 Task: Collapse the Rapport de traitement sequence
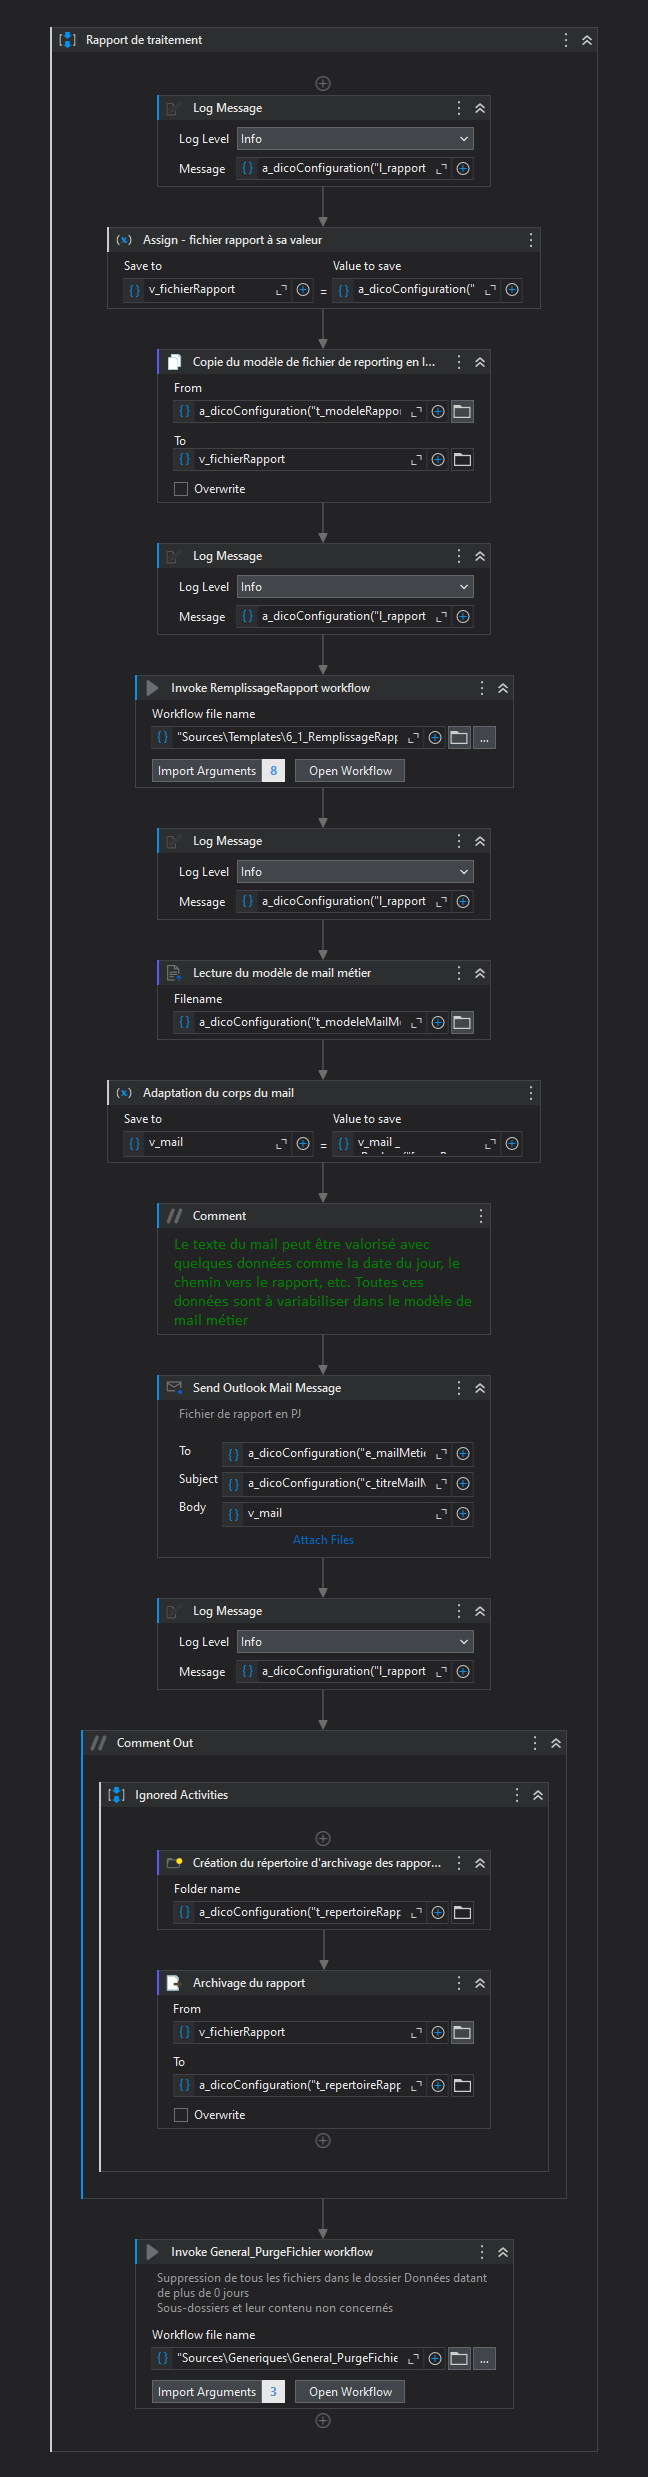click(587, 40)
